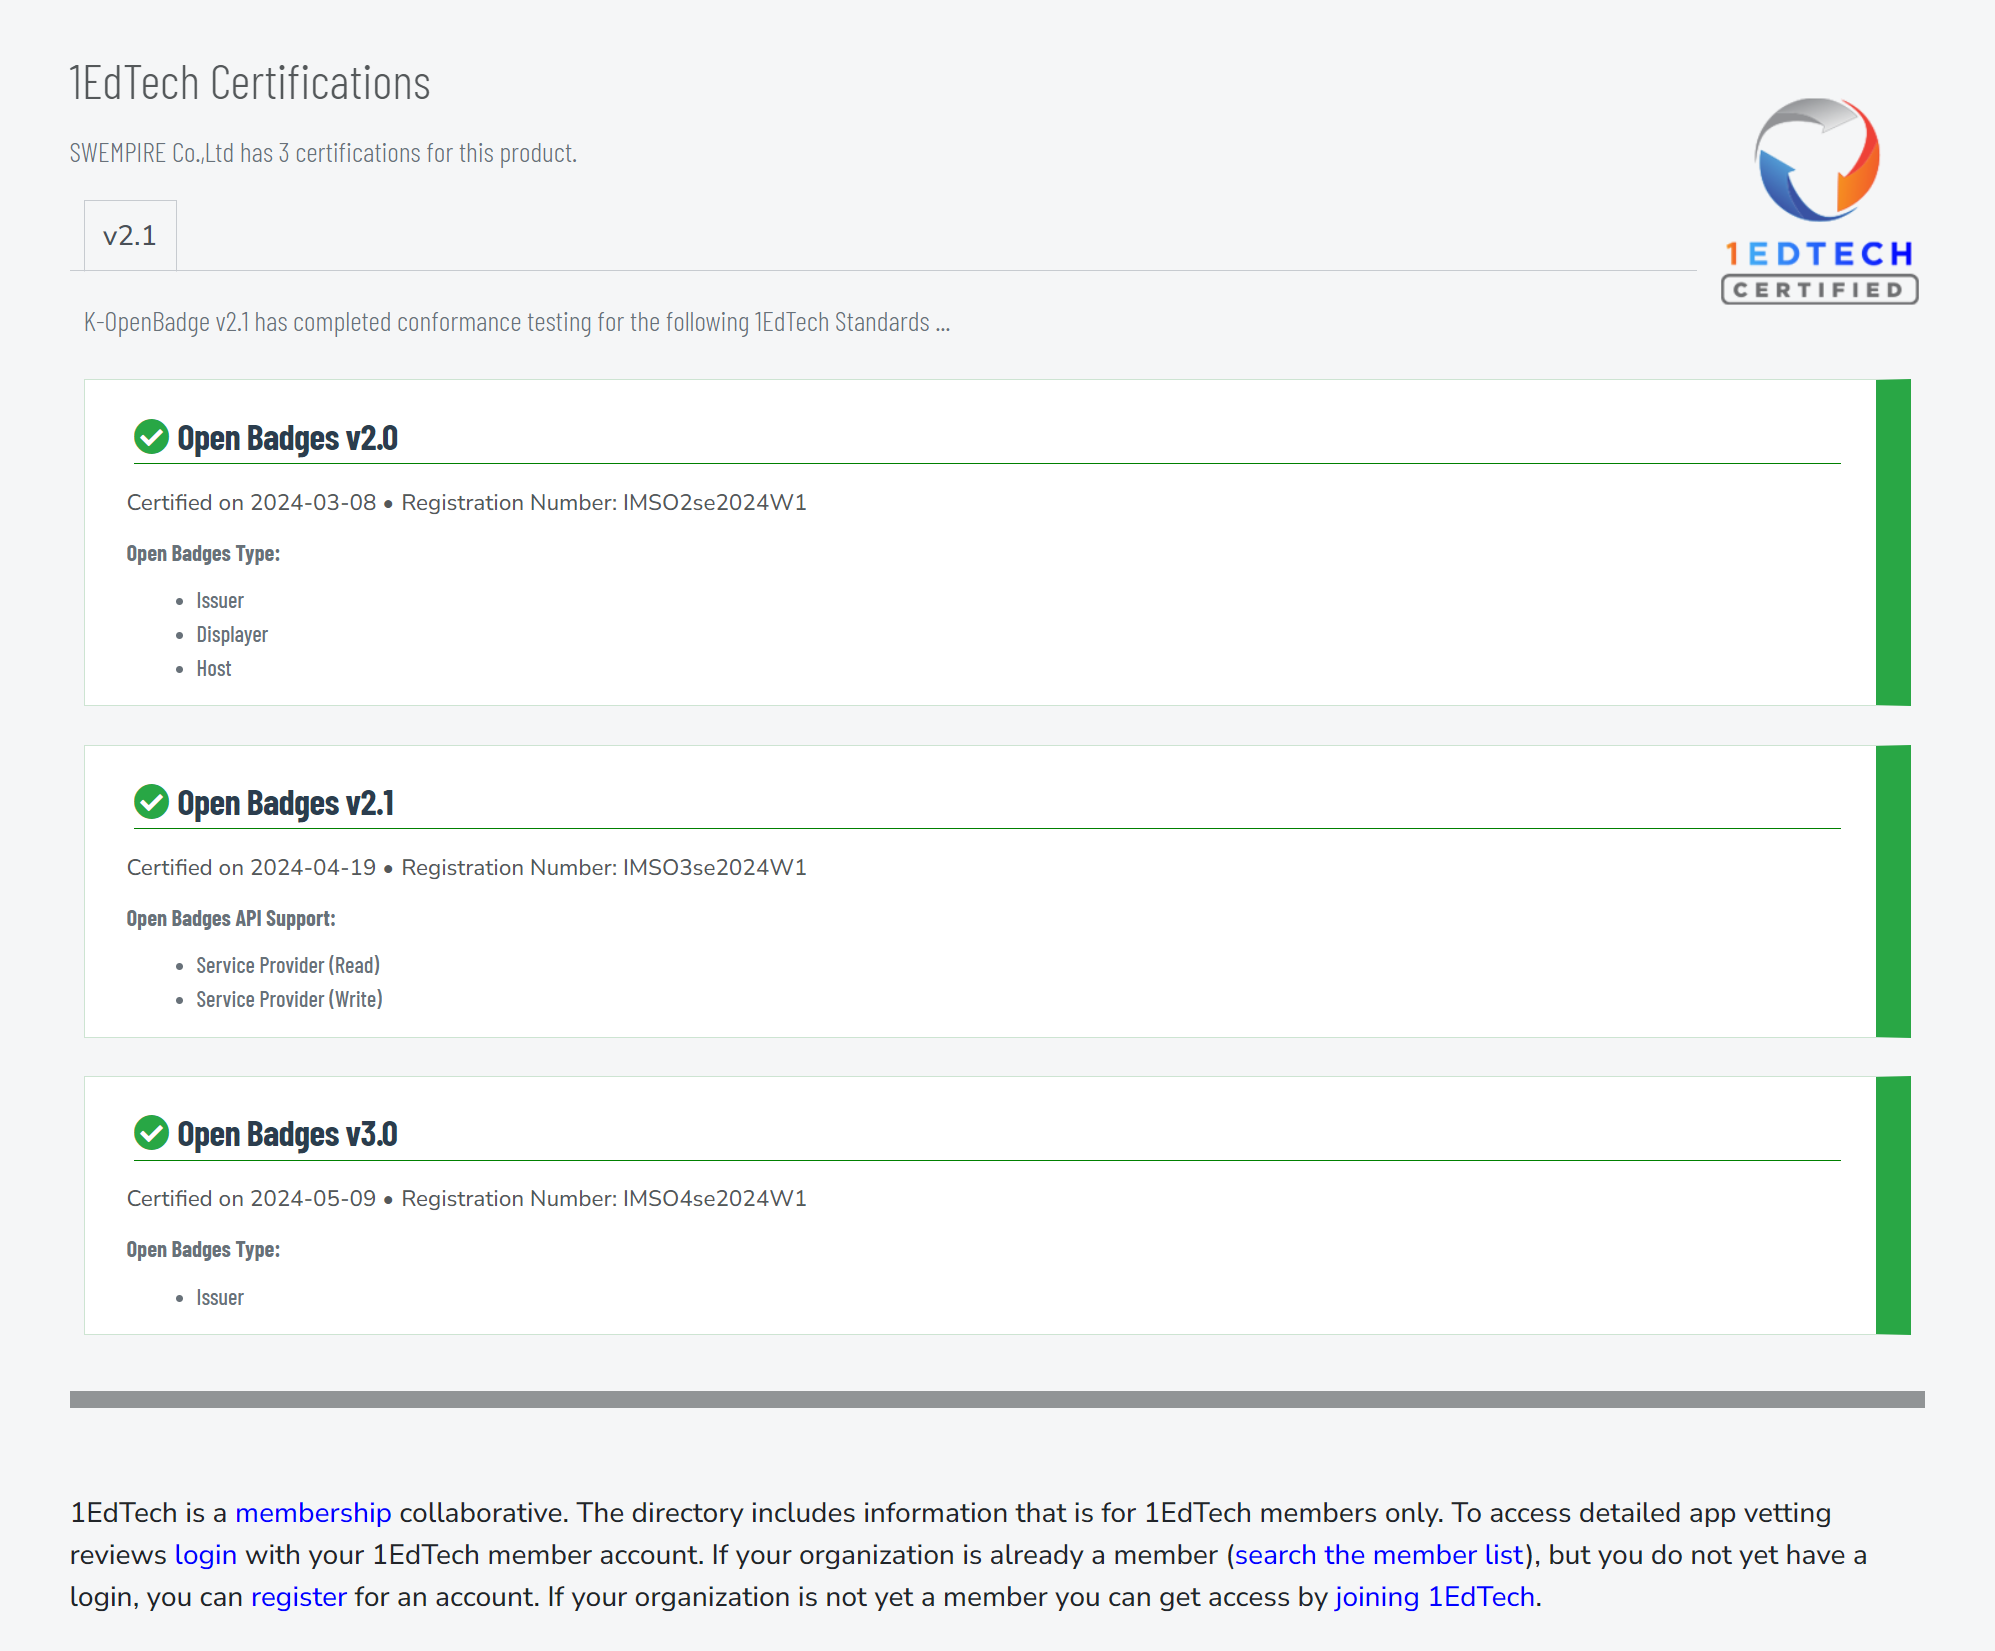
Task: Open the membership link
Action: click(313, 1513)
